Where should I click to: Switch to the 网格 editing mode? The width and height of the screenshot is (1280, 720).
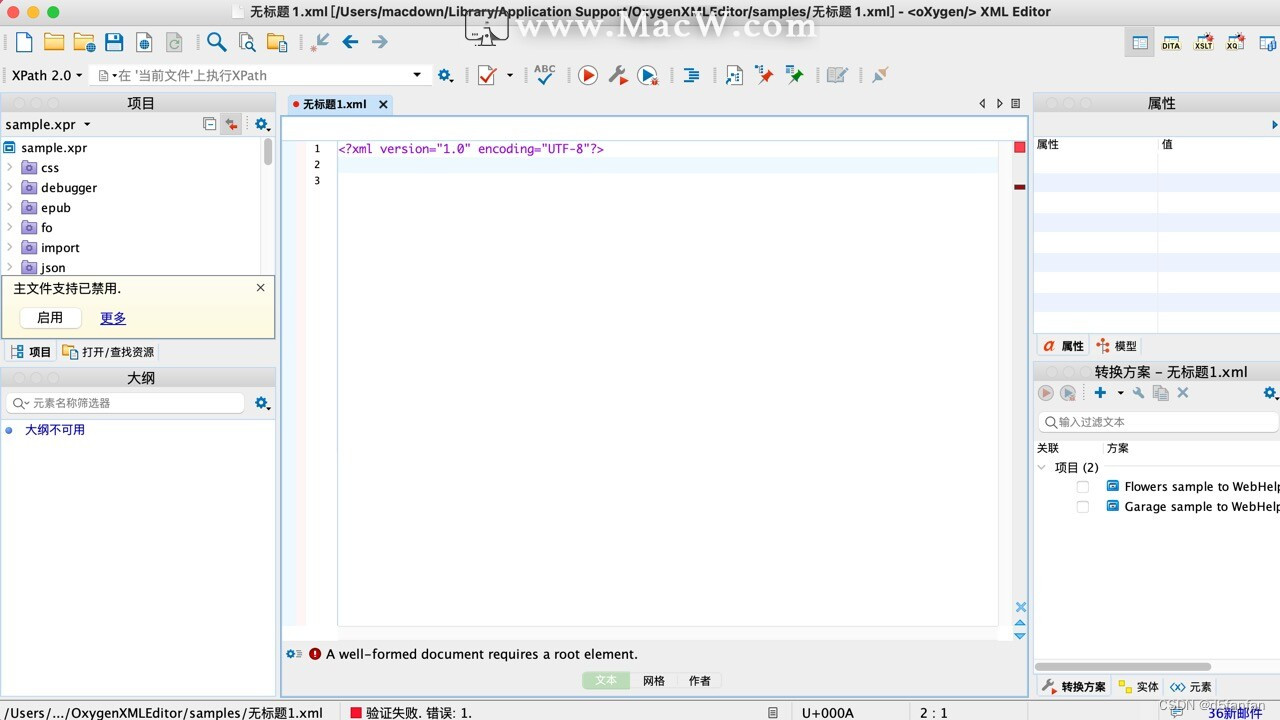(x=653, y=680)
